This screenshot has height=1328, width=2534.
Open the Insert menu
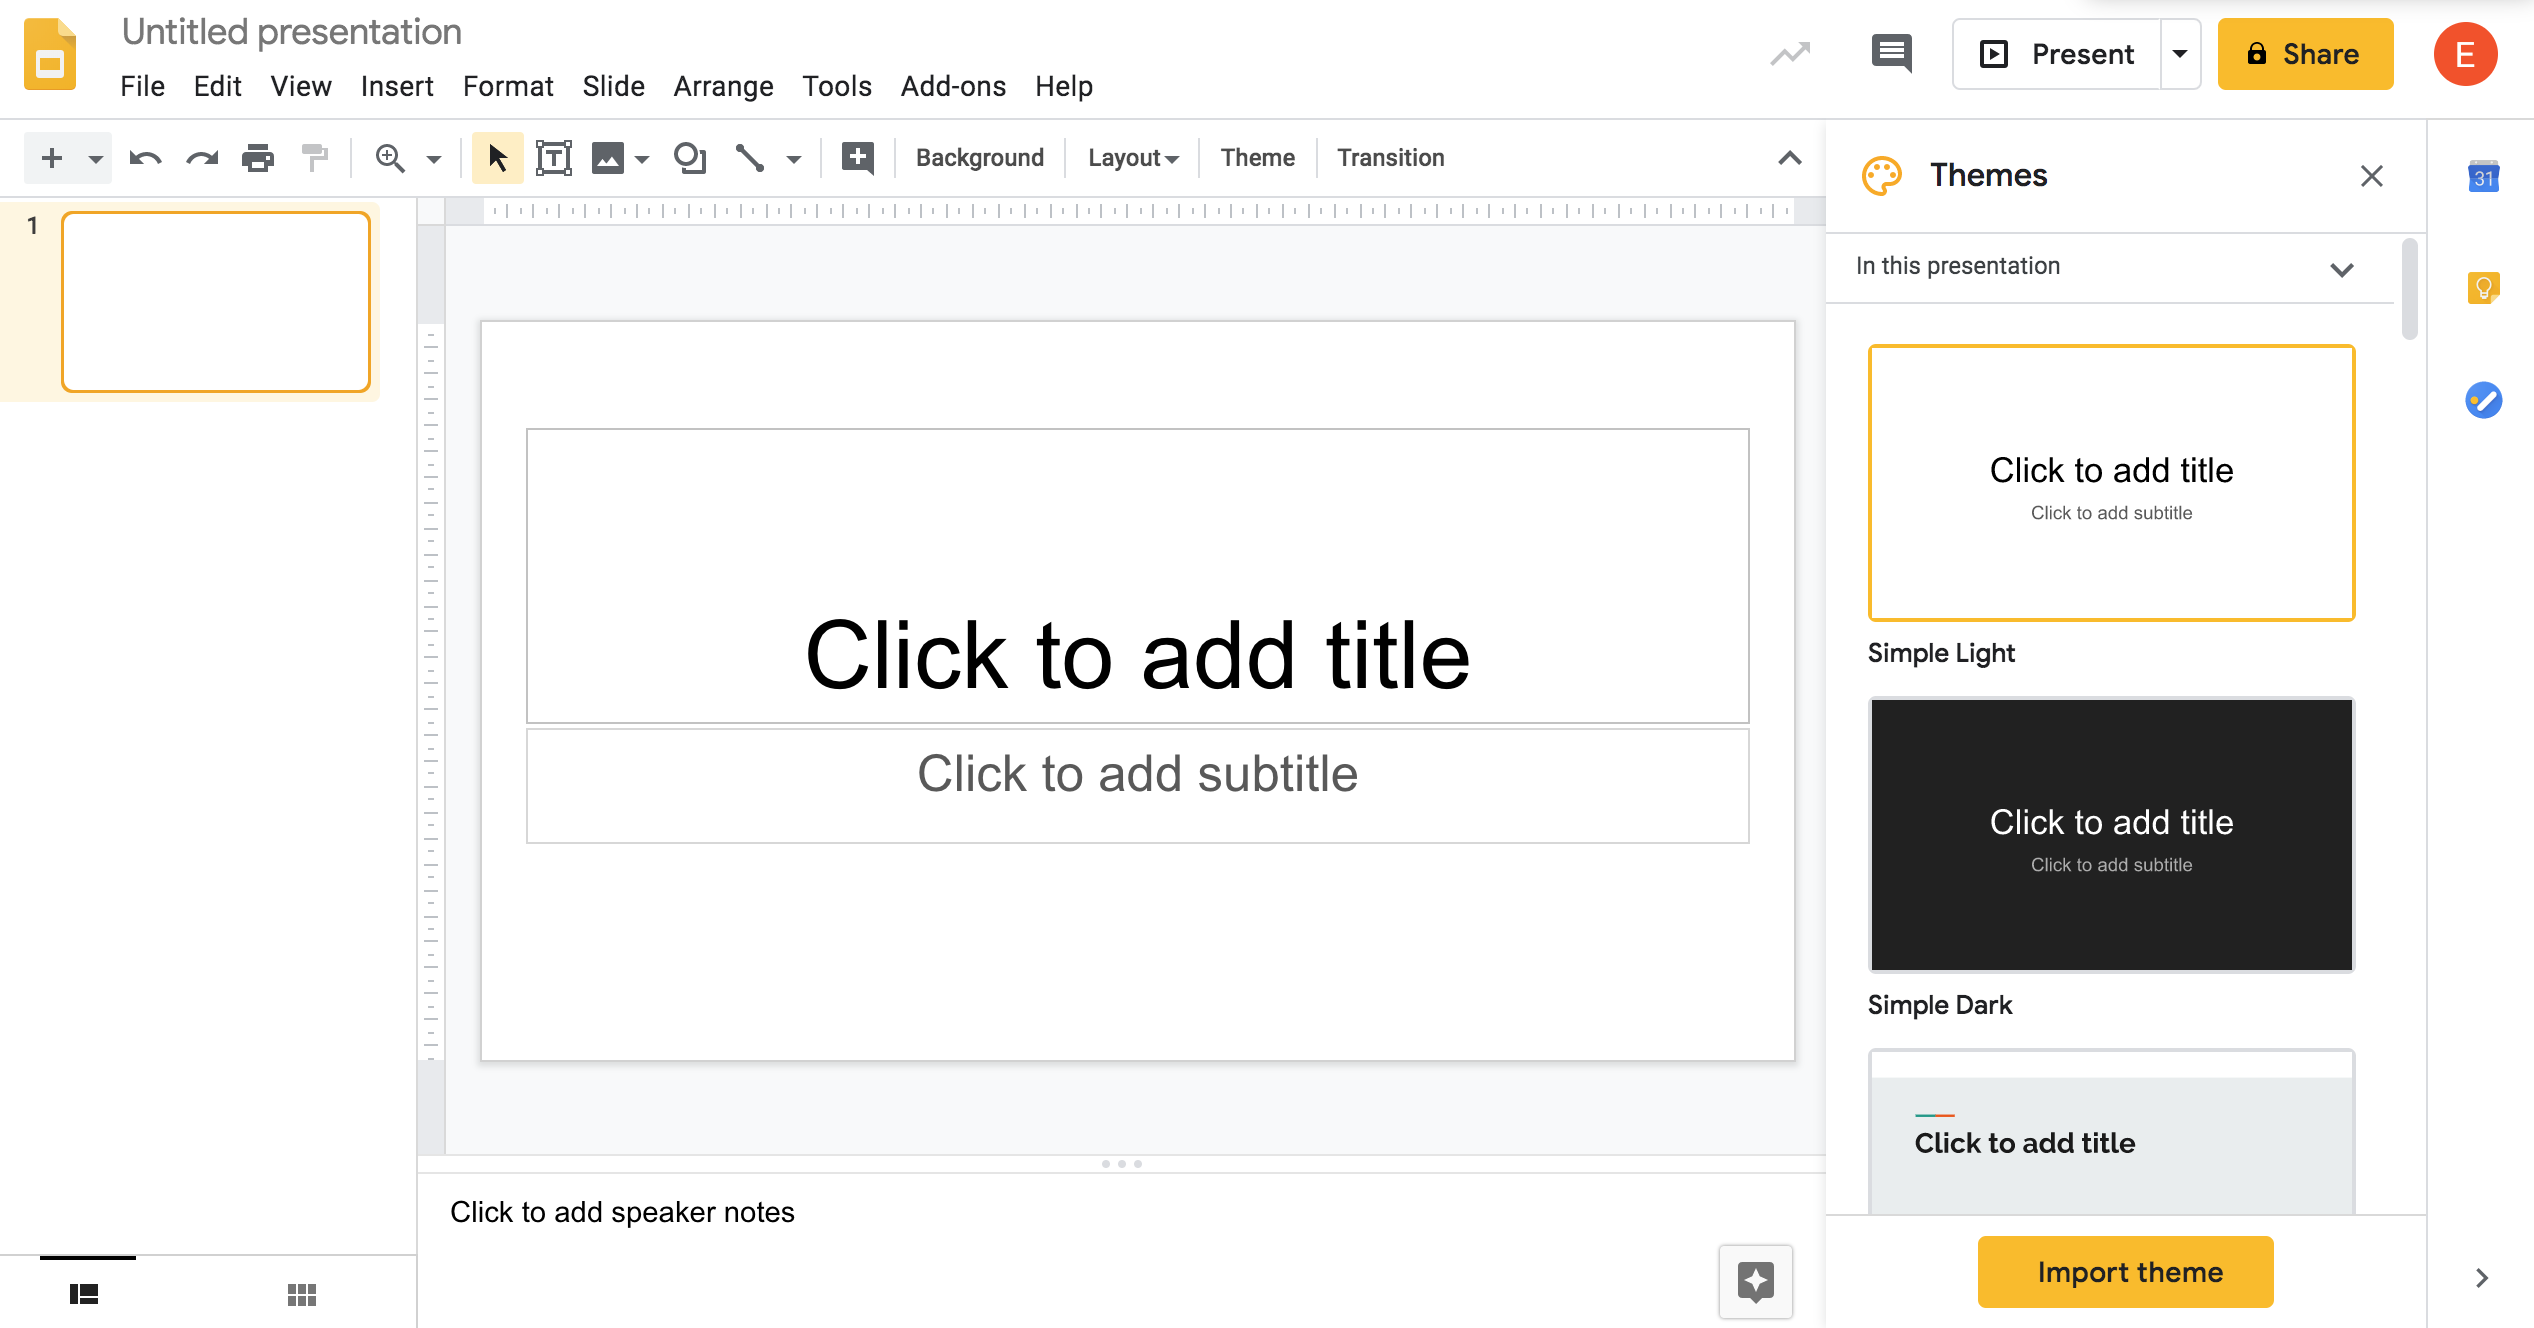(x=396, y=86)
